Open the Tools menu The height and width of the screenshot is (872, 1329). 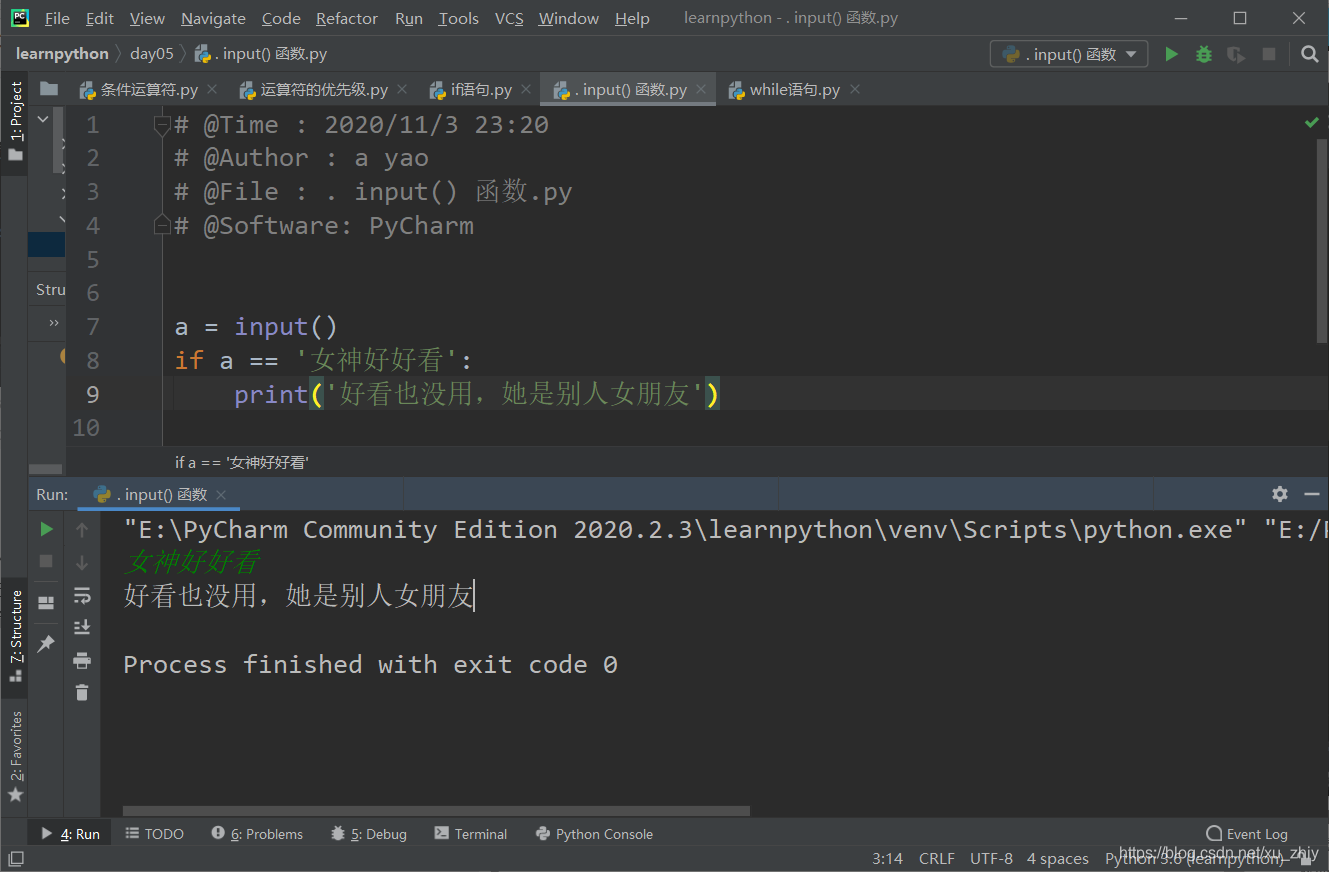coord(458,18)
